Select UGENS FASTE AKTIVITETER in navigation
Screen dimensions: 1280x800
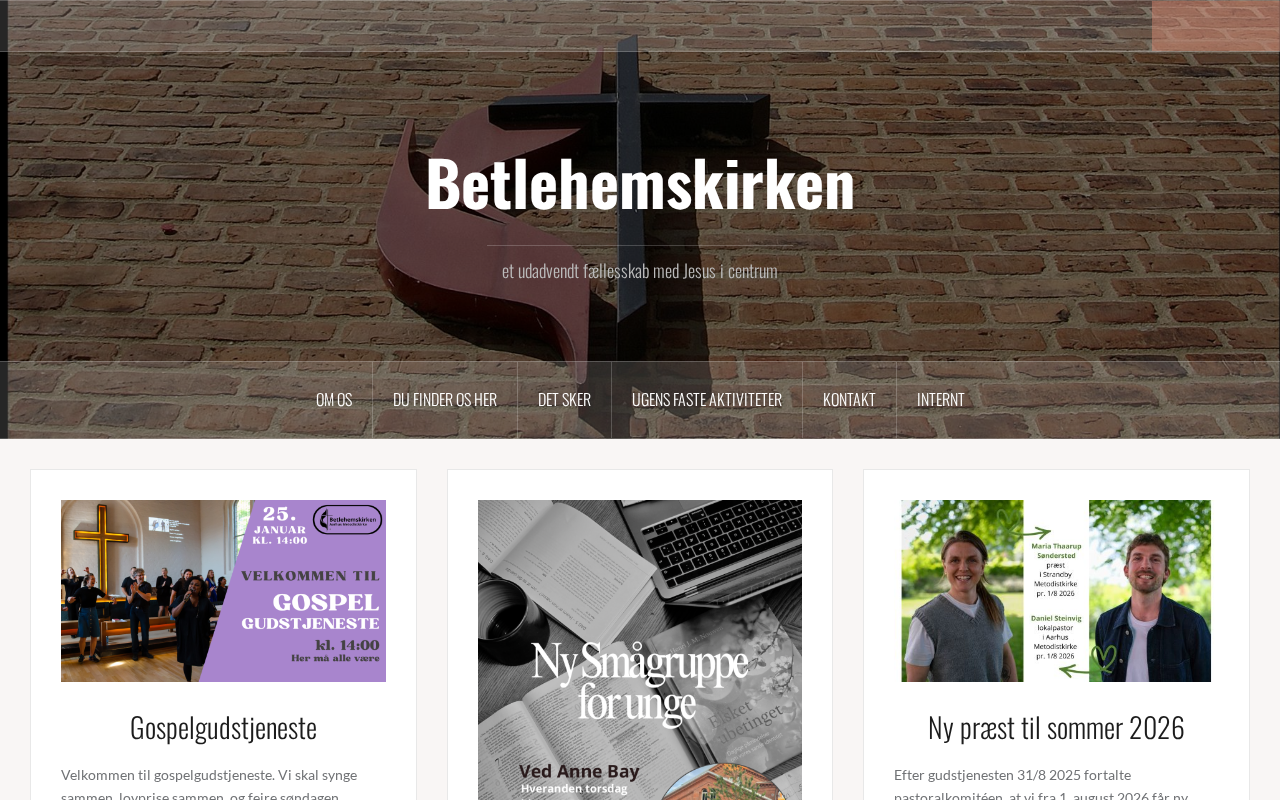[x=707, y=400]
